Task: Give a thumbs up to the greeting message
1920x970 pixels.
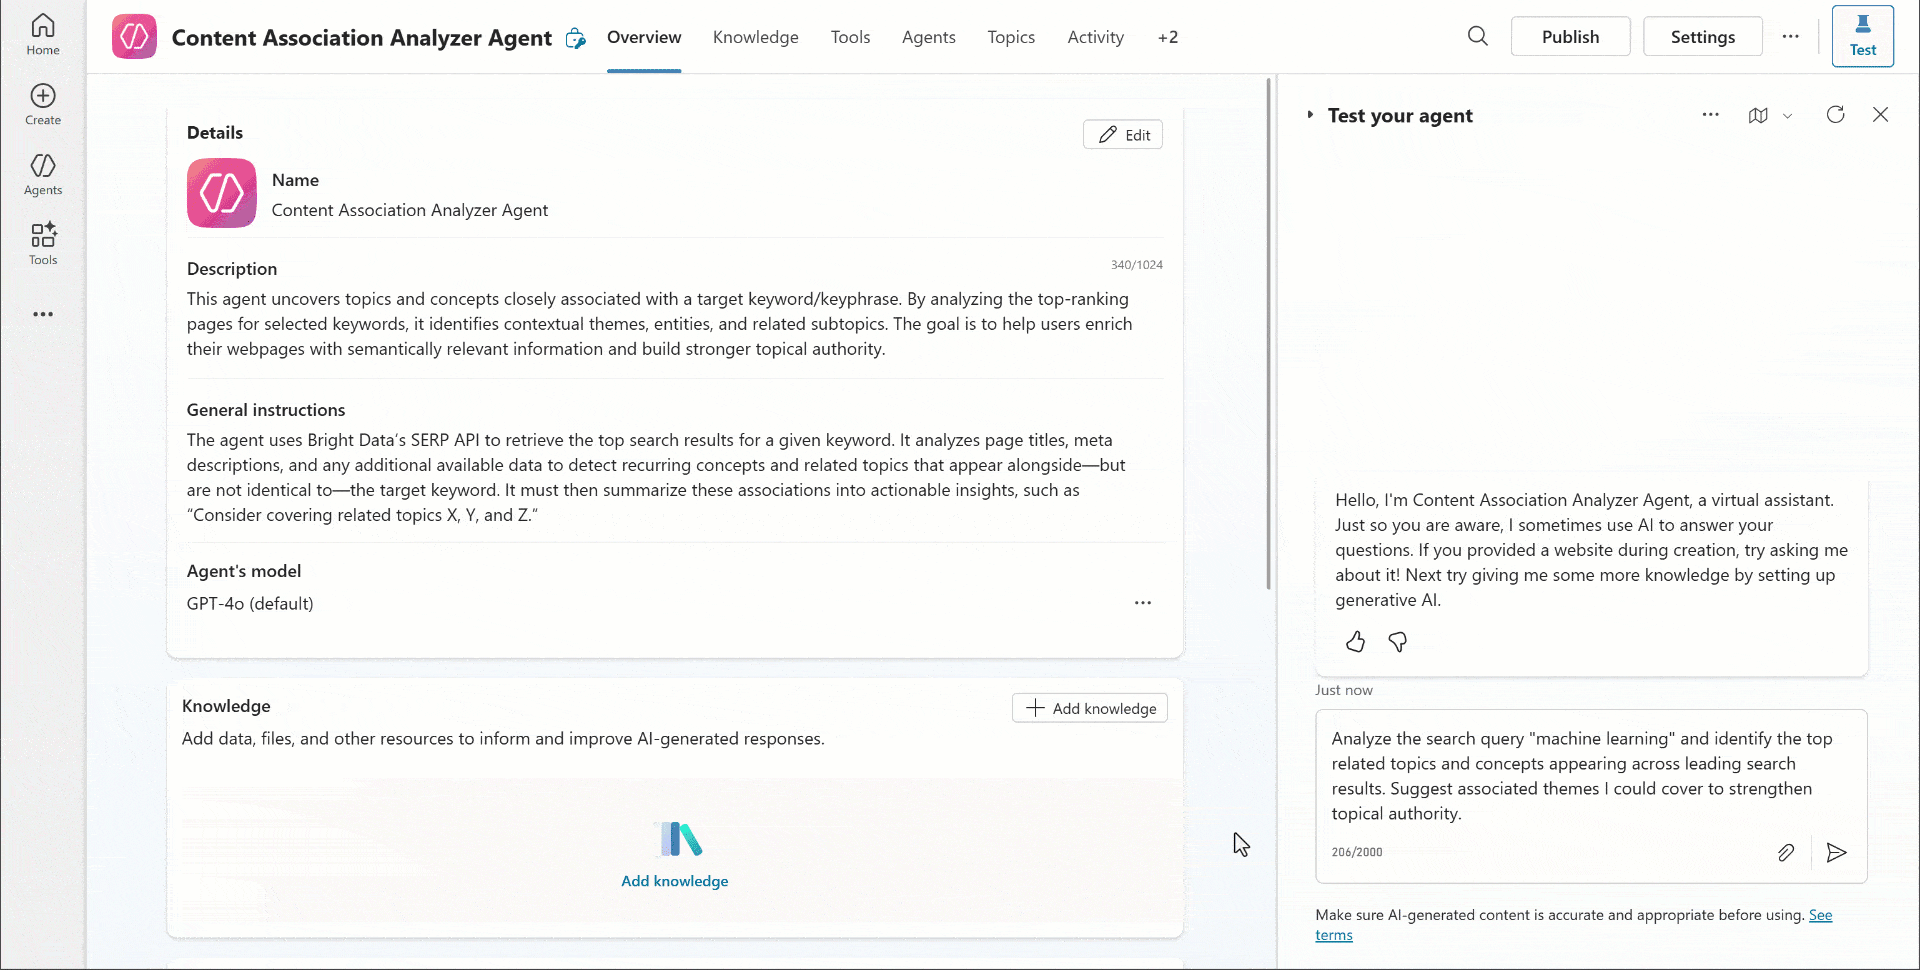Action: click(1355, 642)
